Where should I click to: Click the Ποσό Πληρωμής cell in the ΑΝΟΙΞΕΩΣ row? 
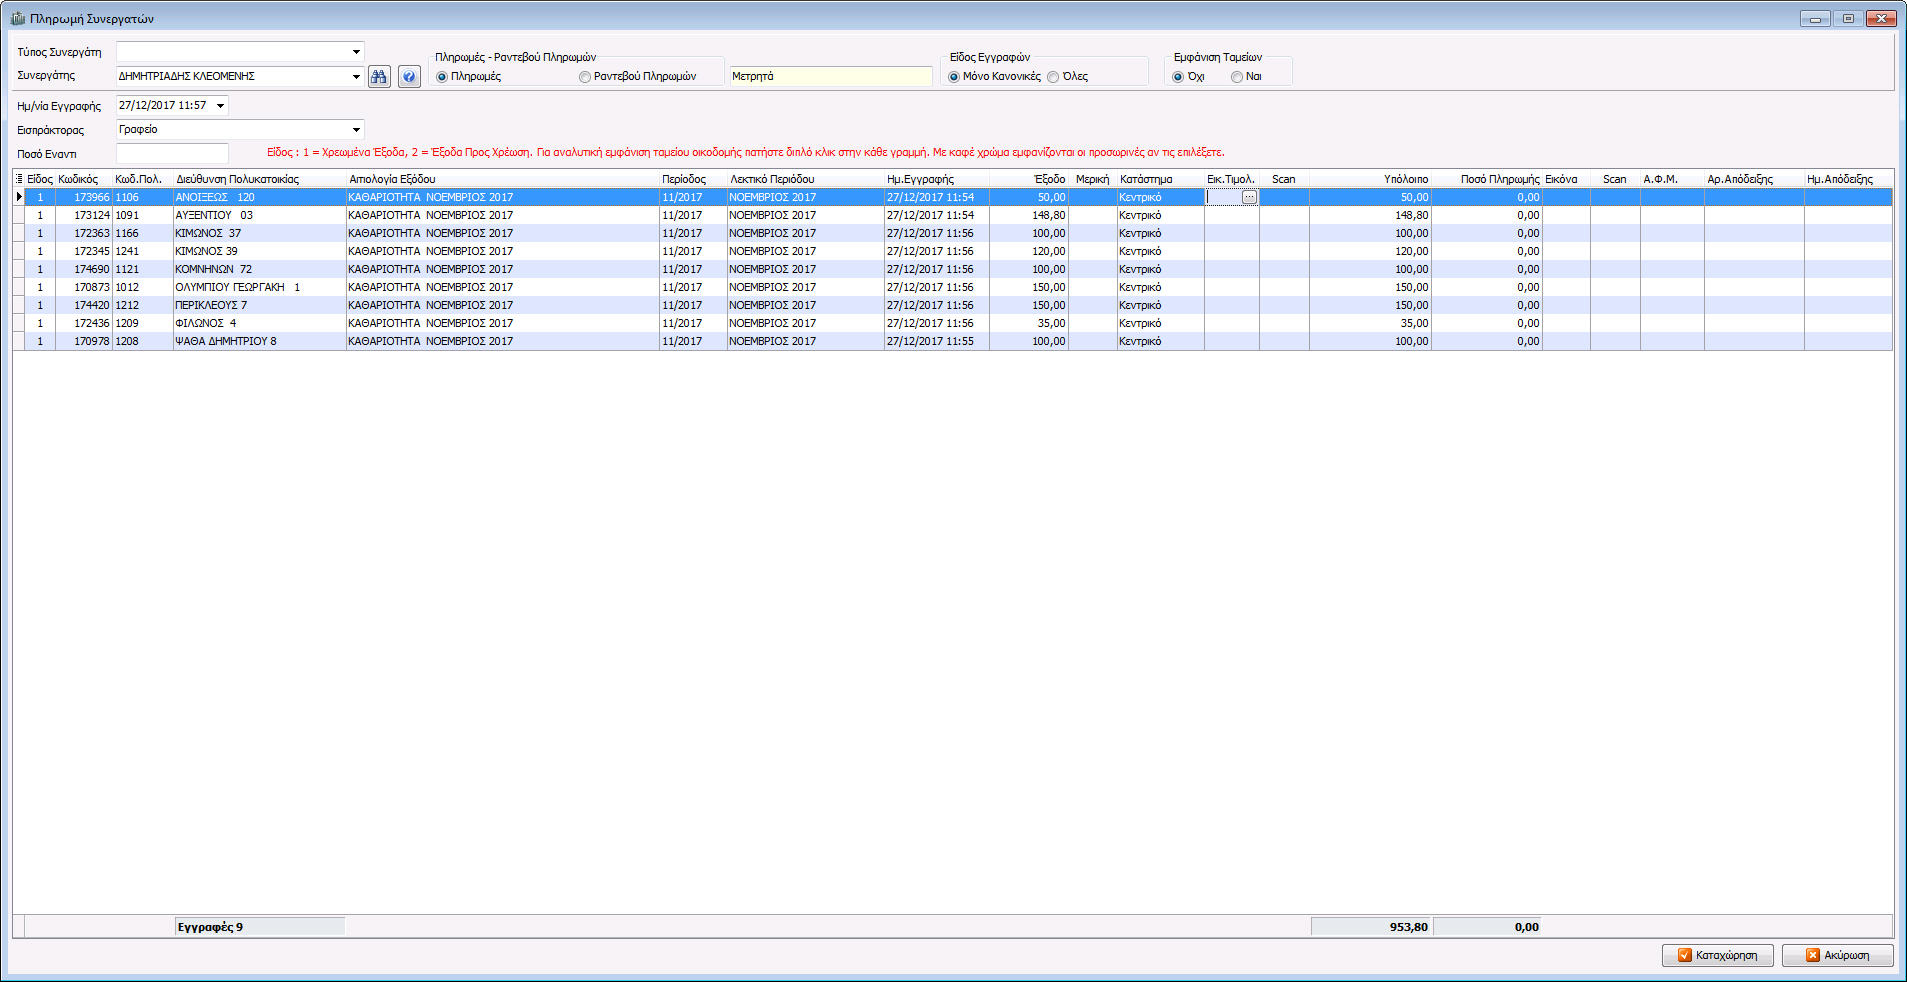tap(1487, 197)
